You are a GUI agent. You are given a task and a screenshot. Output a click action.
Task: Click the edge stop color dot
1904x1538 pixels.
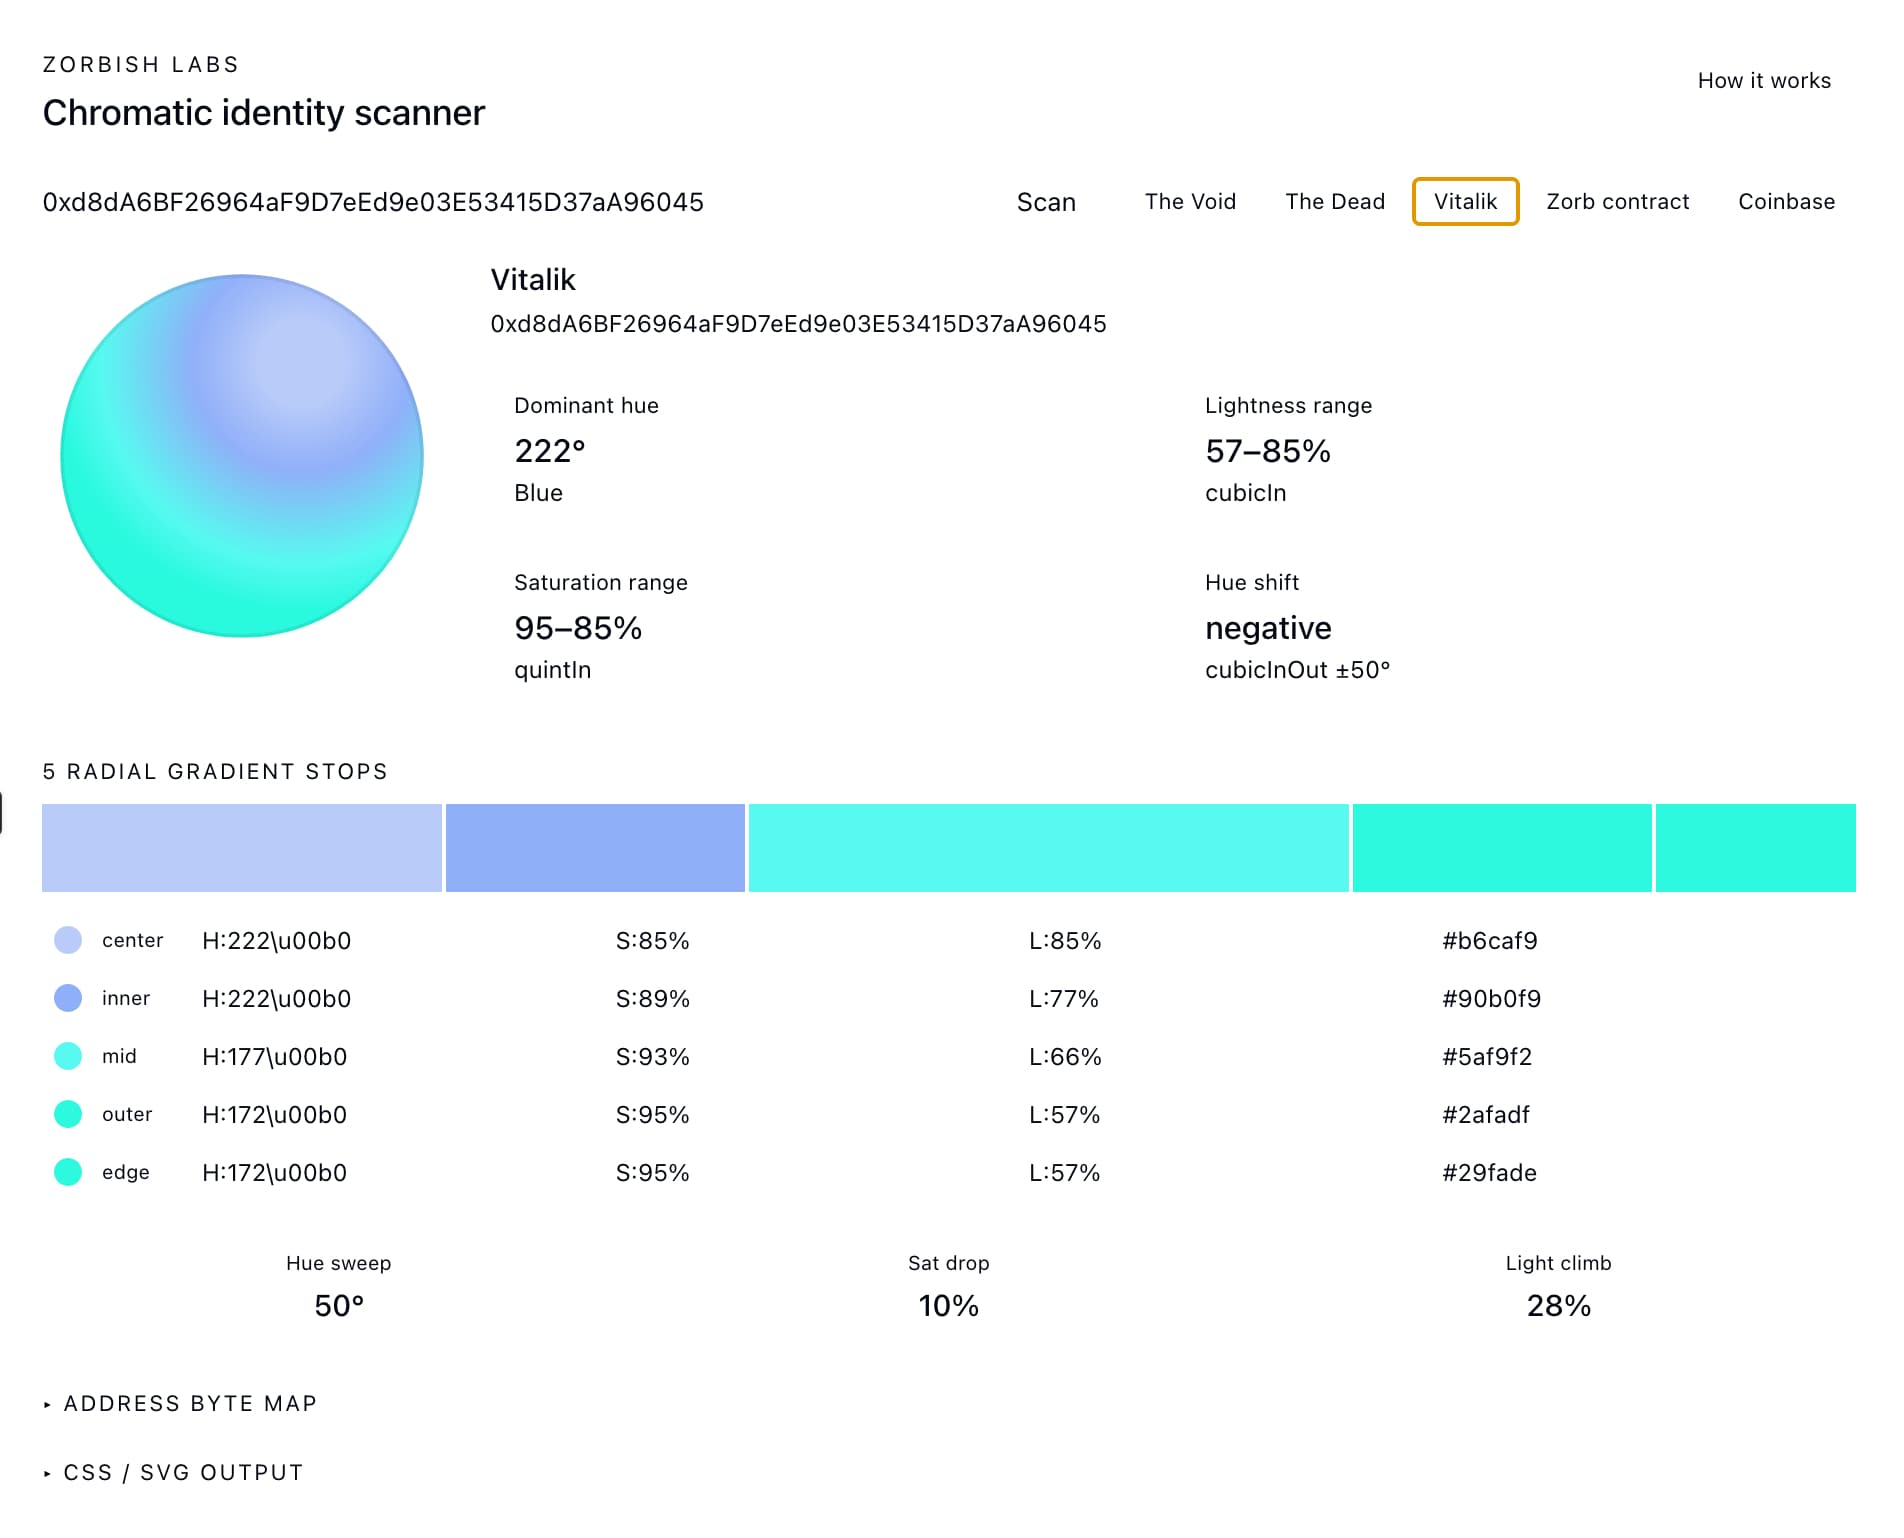[68, 1172]
